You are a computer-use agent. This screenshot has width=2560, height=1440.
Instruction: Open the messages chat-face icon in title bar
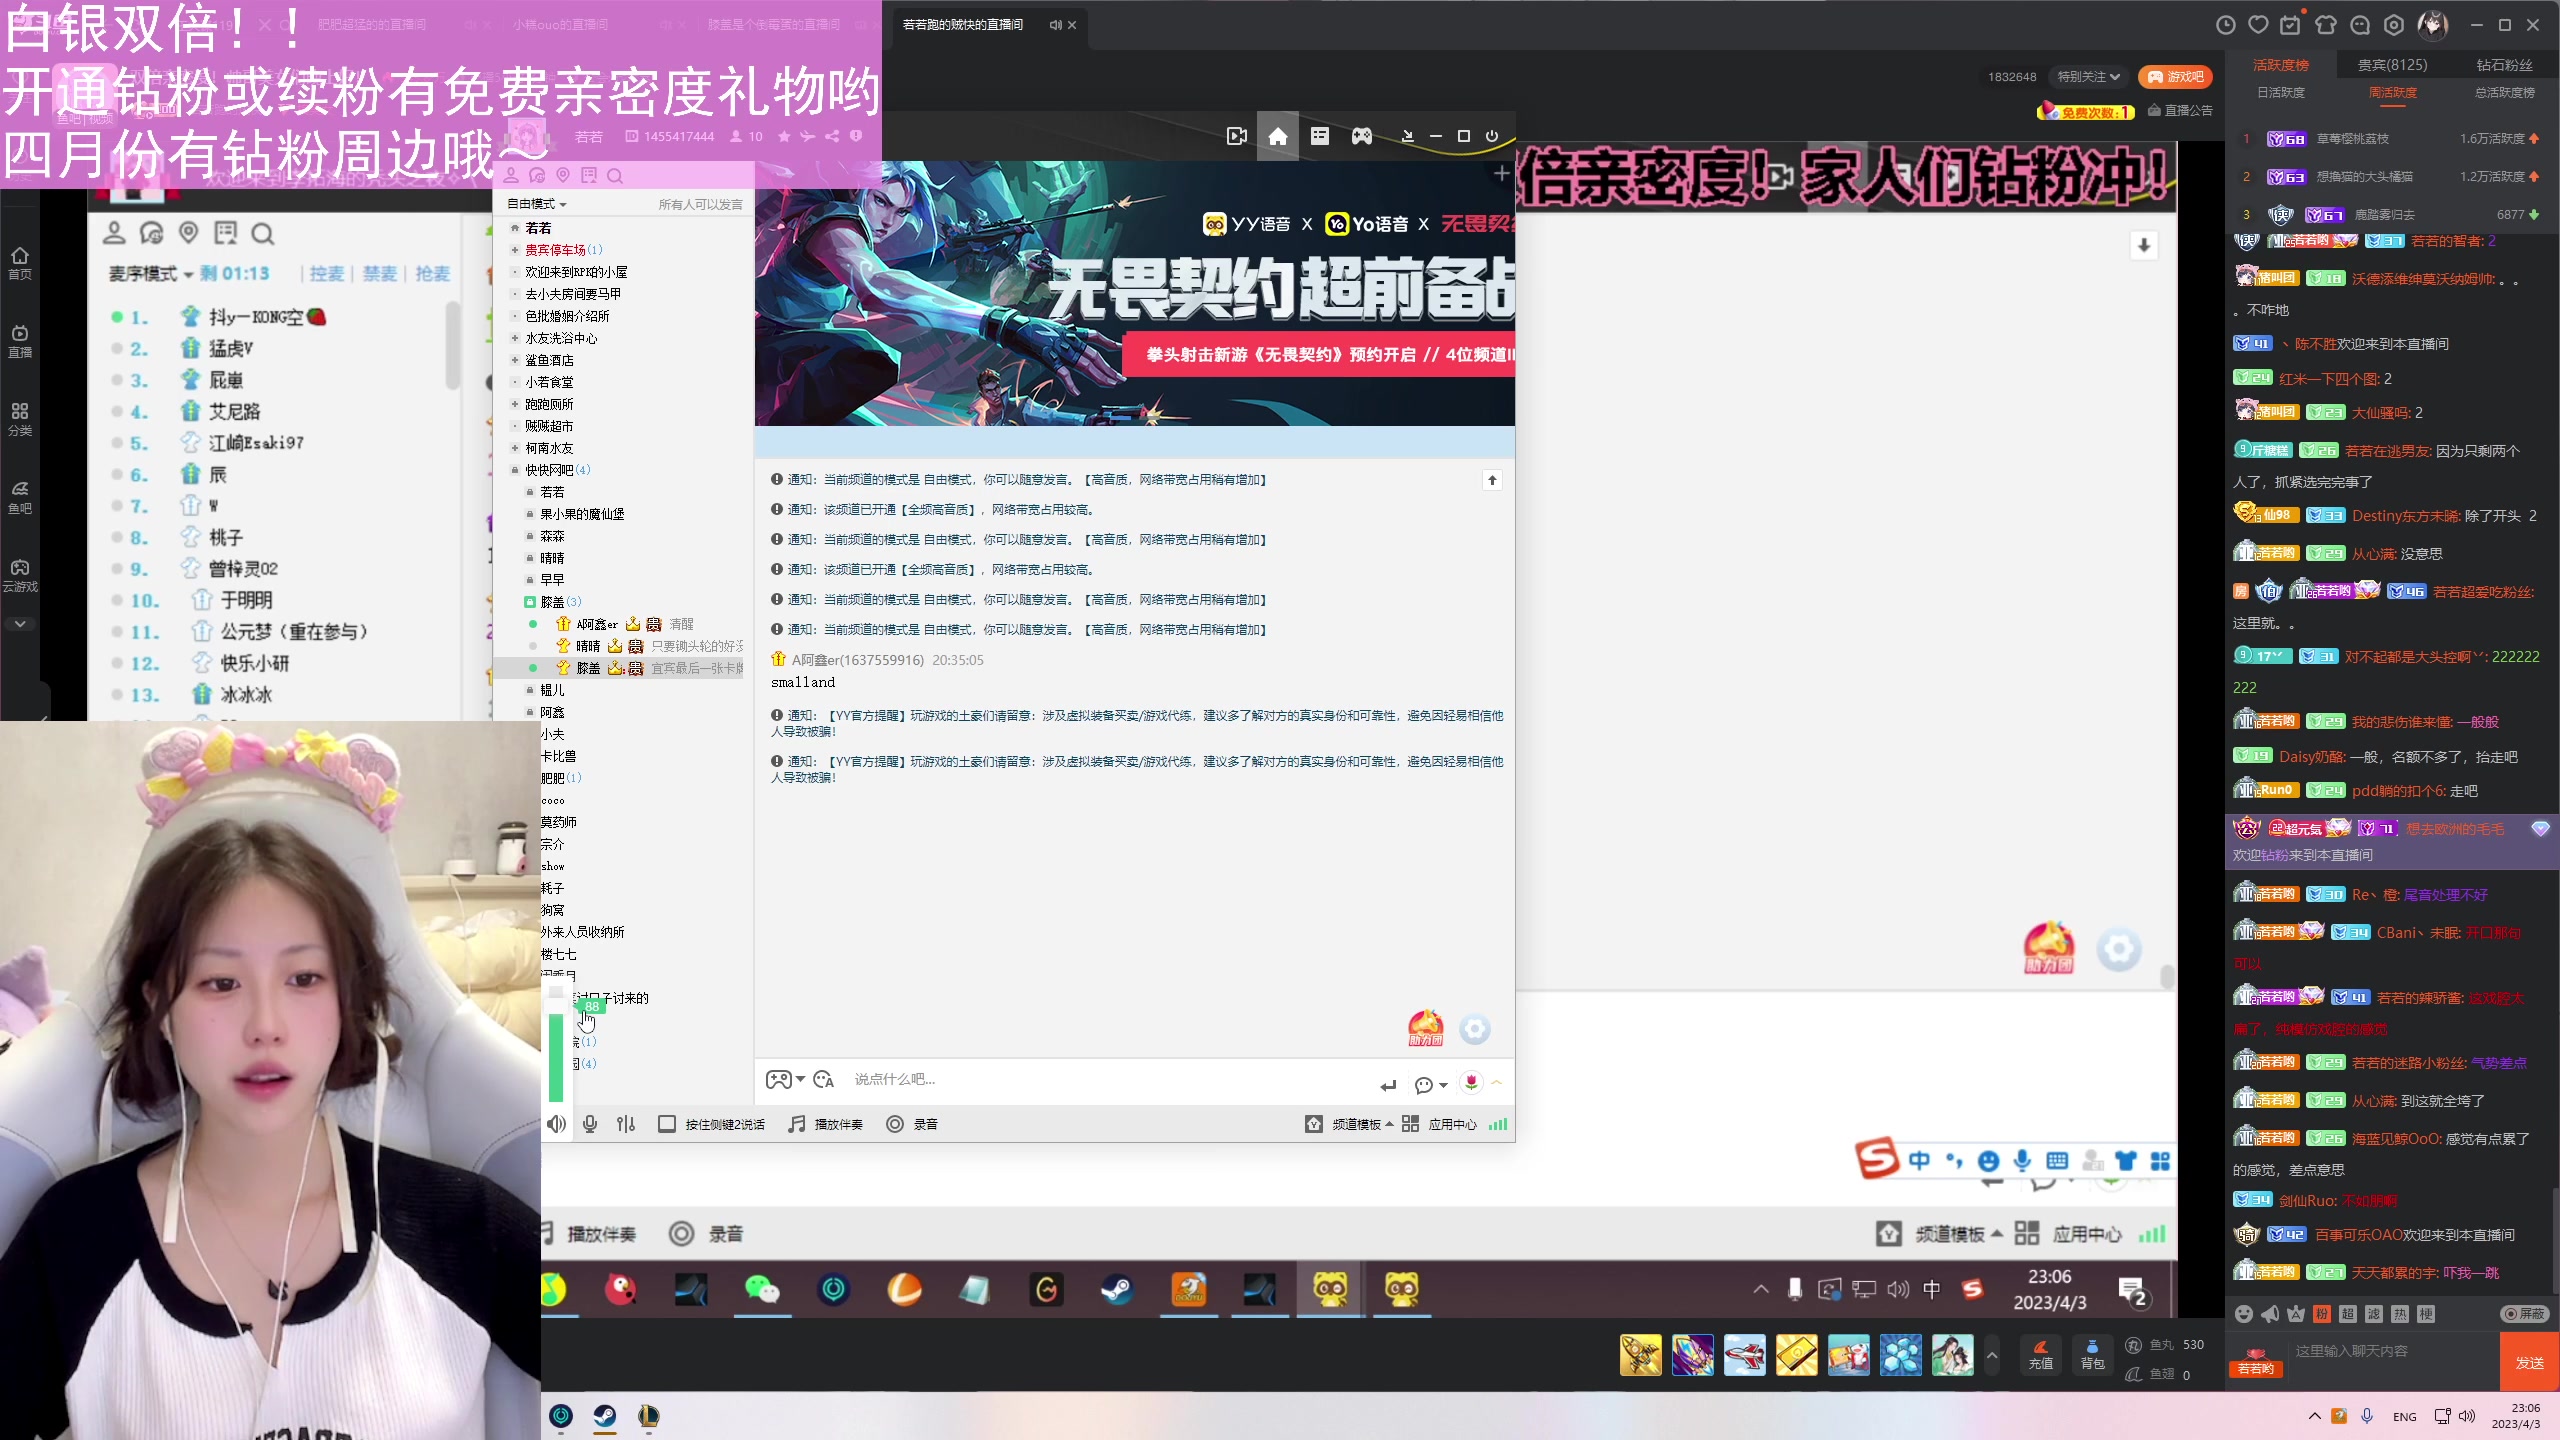coord(2360,25)
